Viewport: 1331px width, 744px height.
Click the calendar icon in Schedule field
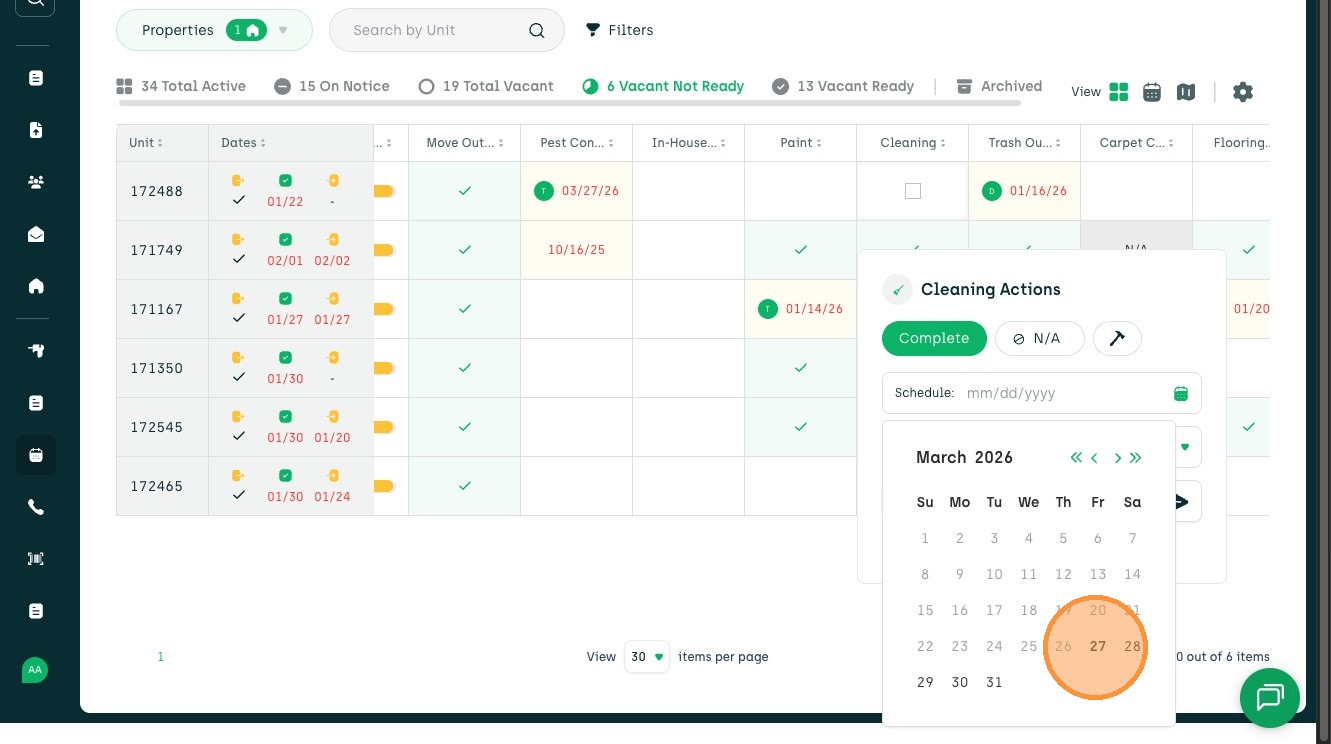[x=1181, y=394]
